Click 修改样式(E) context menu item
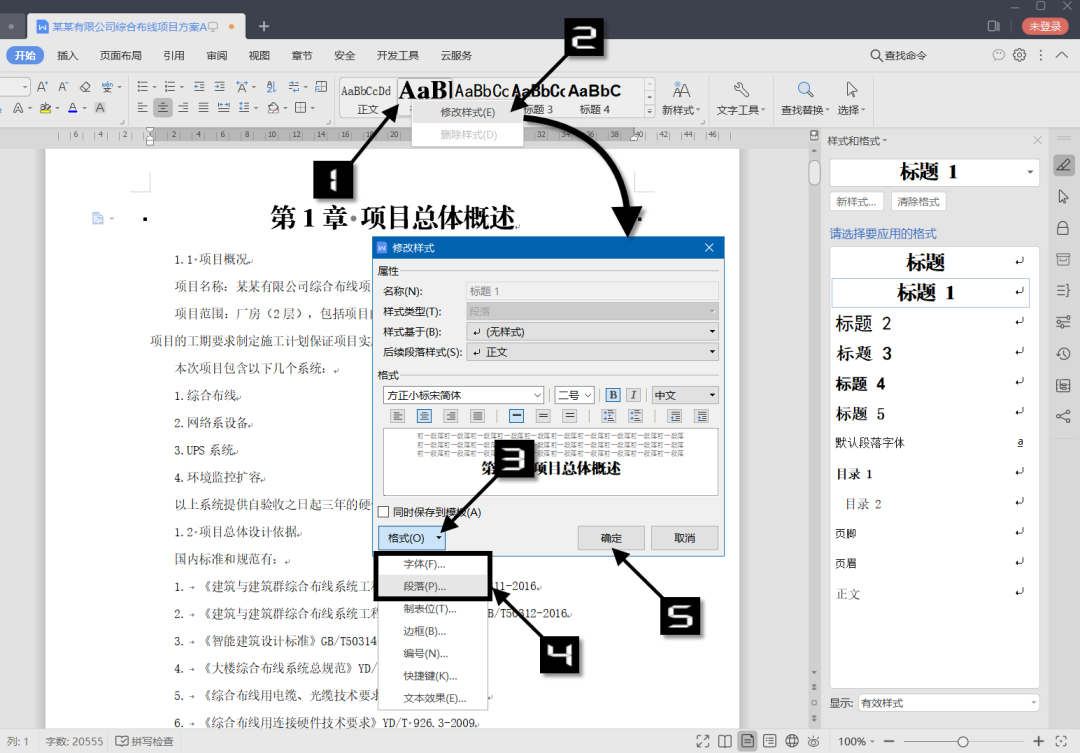 coord(468,112)
